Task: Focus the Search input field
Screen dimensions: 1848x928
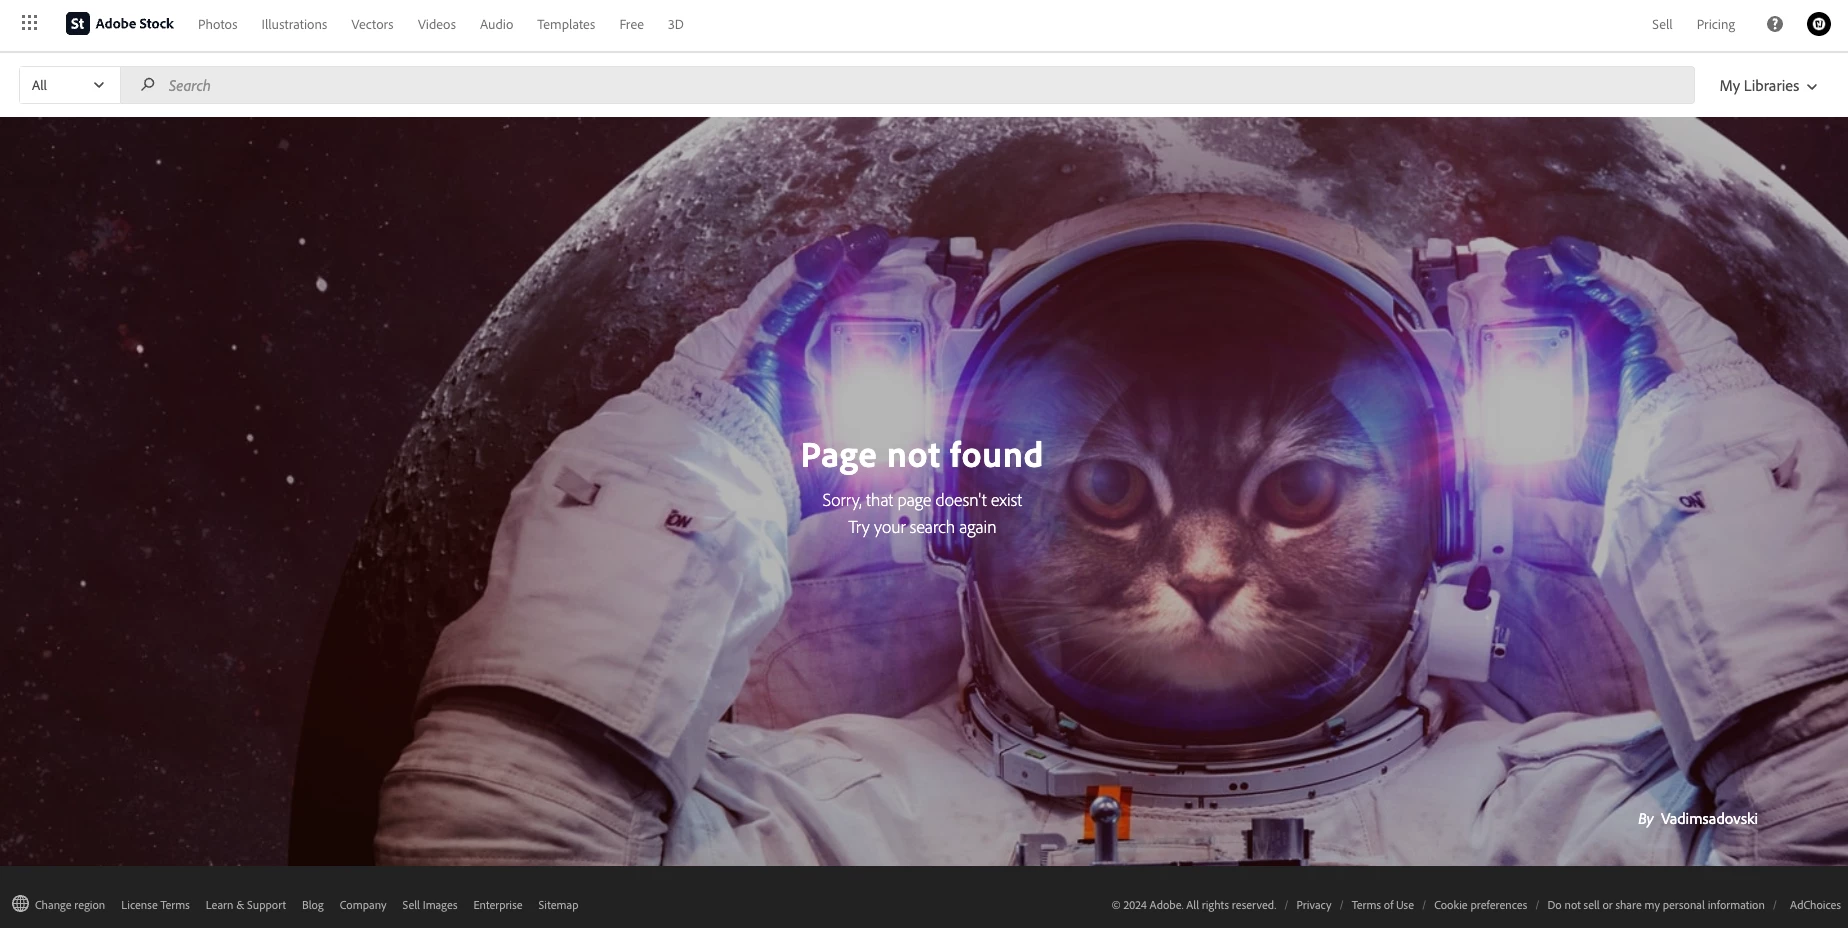Action: tap(907, 85)
